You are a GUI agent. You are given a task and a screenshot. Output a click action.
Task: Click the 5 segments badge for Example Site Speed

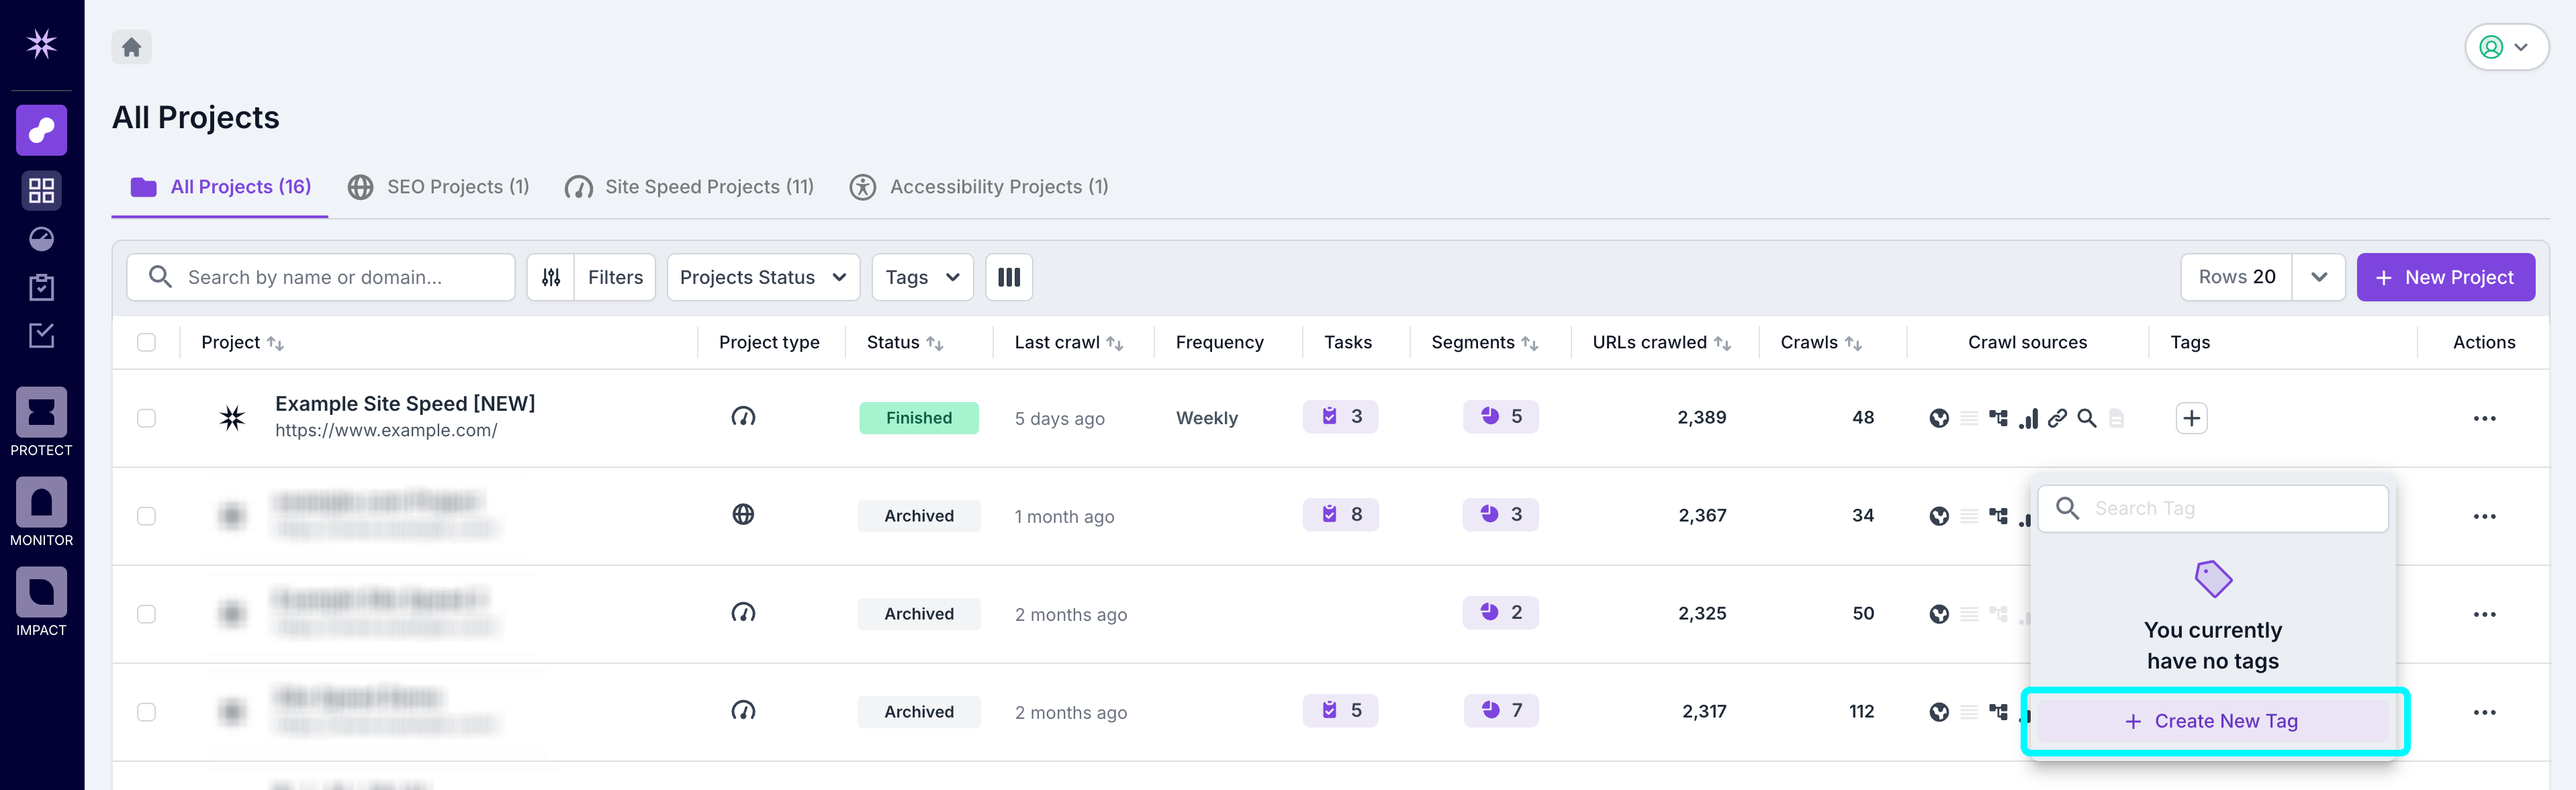(1500, 416)
